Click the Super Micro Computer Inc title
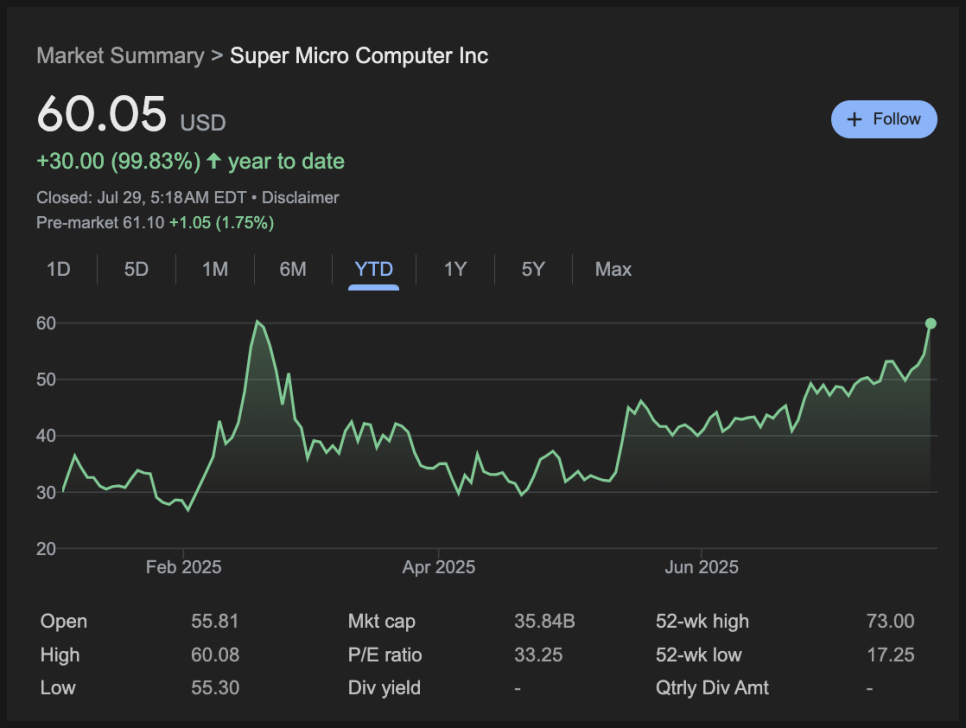This screenshot has width=966, height=728. tap(359, 56)
